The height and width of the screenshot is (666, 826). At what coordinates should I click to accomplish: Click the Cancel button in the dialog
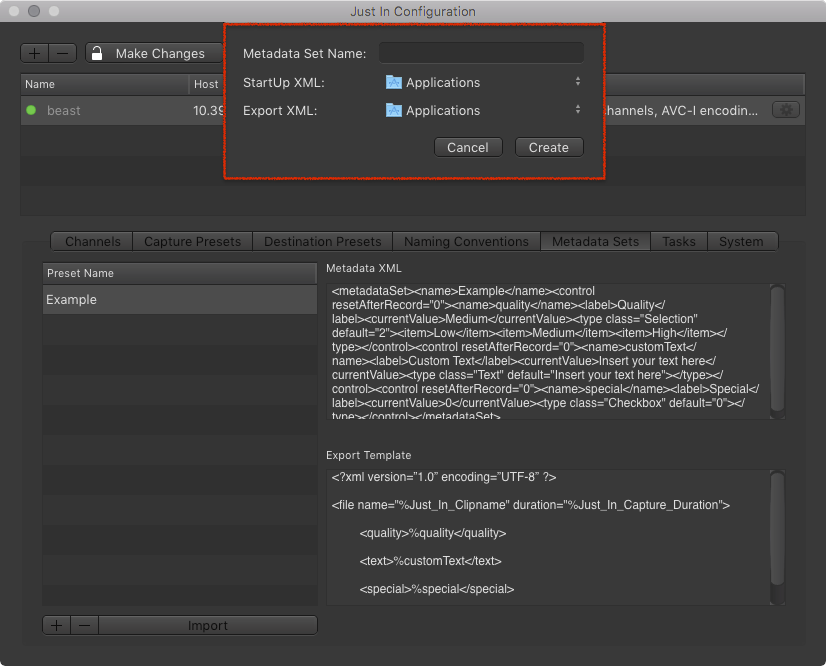(x=468, y=147)
